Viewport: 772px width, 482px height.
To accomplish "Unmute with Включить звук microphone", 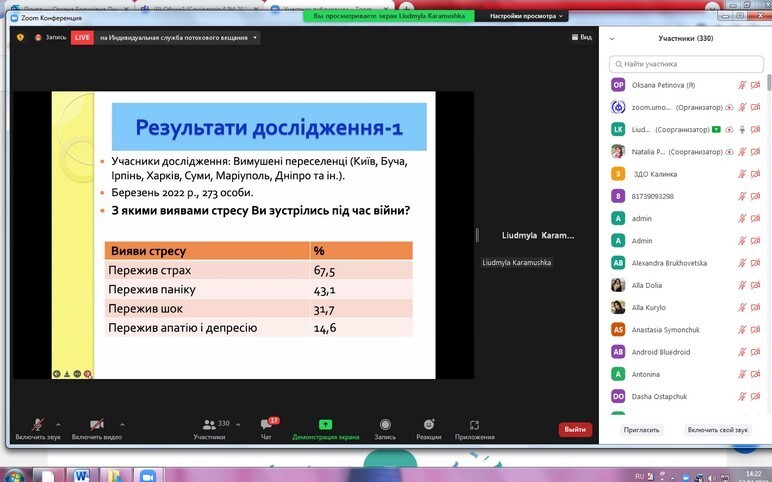I will tap(38, 428).
